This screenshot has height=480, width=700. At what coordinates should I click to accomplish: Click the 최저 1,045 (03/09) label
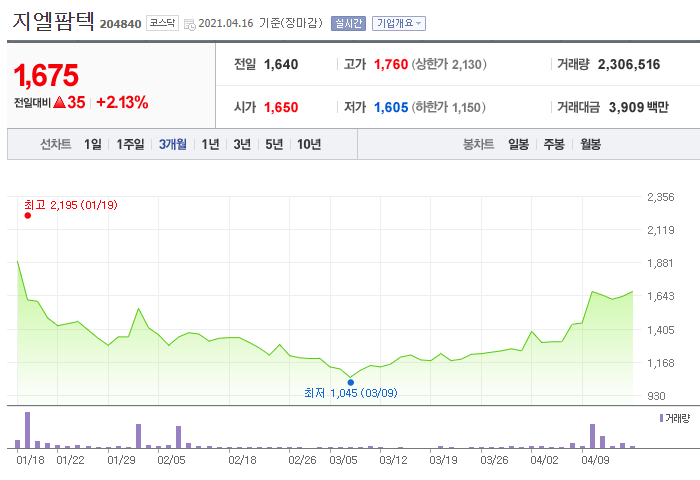tap(350, 393)
